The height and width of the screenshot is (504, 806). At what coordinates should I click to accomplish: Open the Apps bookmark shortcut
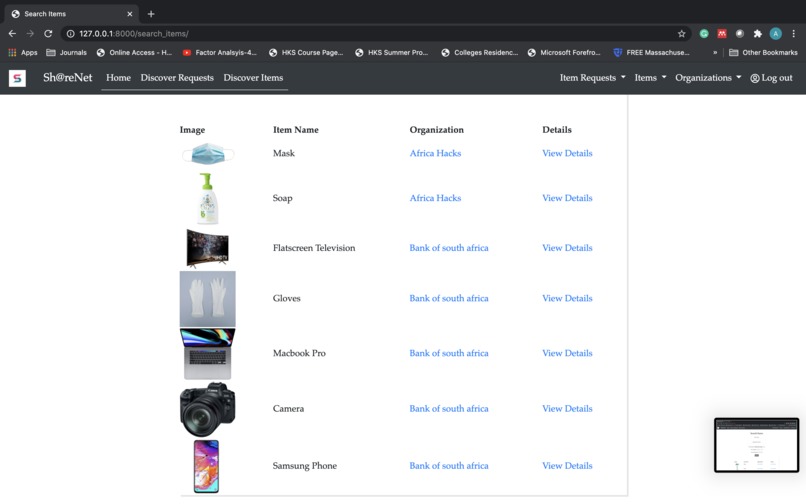(x=23, y=52)
